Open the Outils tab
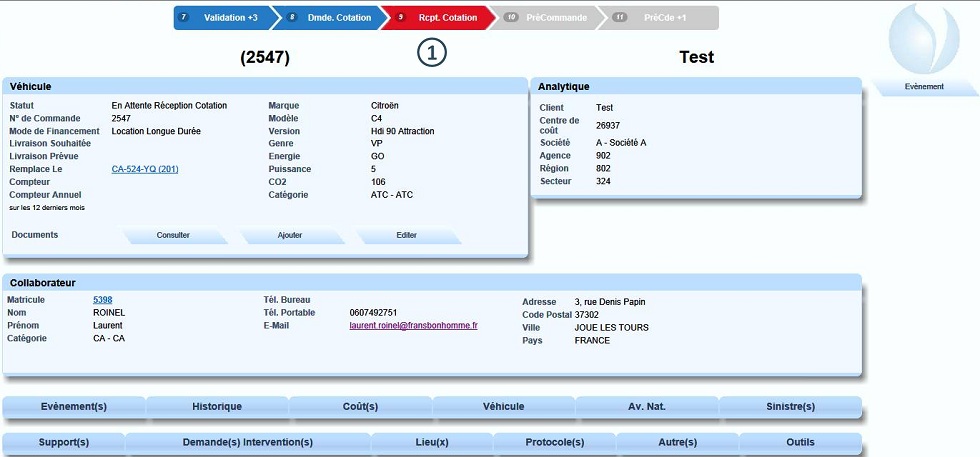980x457 pixels. point(800,443)
